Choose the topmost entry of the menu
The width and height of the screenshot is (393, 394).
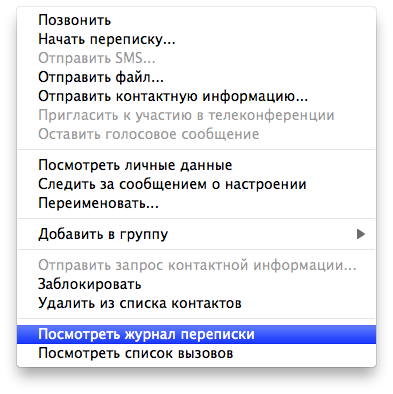point(196,20)
